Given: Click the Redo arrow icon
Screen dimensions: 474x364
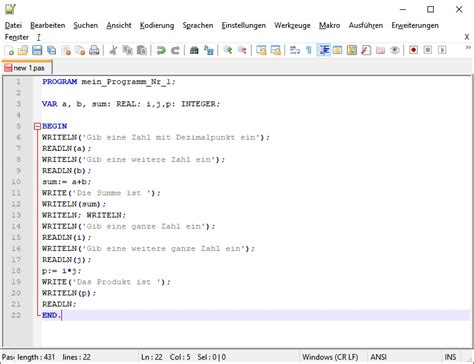Looking at the screenshot, I should click(x=175, y=50).
